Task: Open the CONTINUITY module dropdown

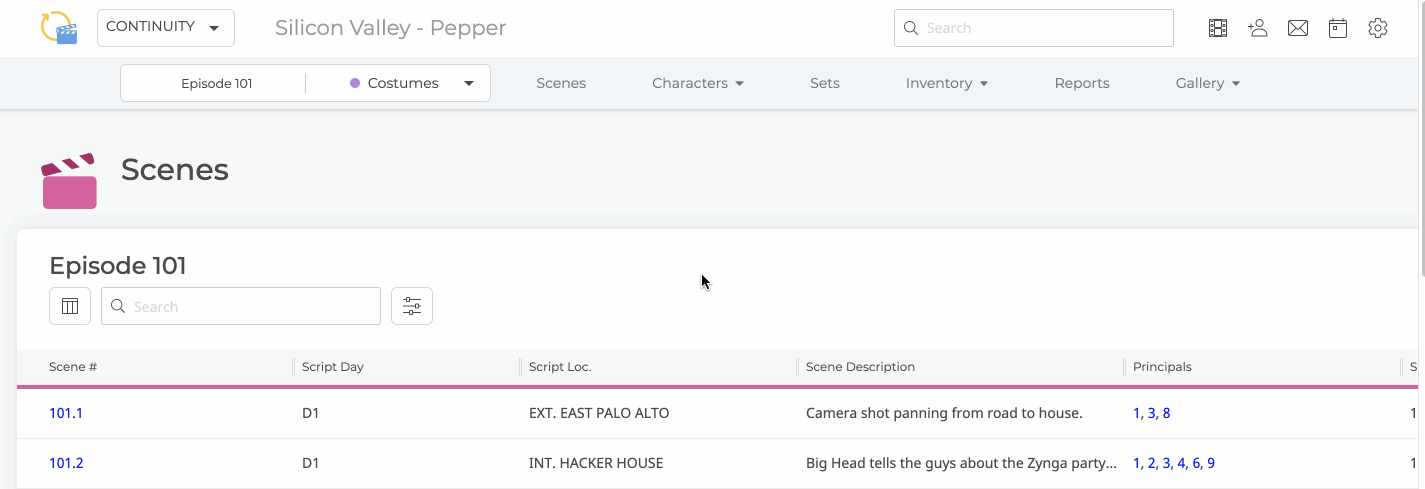Action: (166, 28)
